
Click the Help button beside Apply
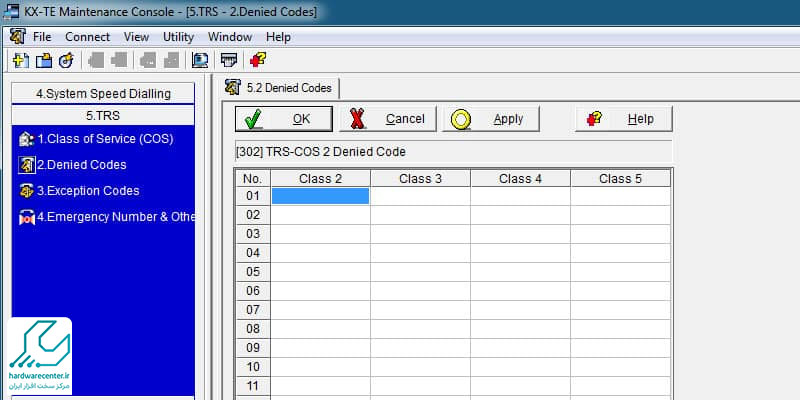click(x=623, y=119)
